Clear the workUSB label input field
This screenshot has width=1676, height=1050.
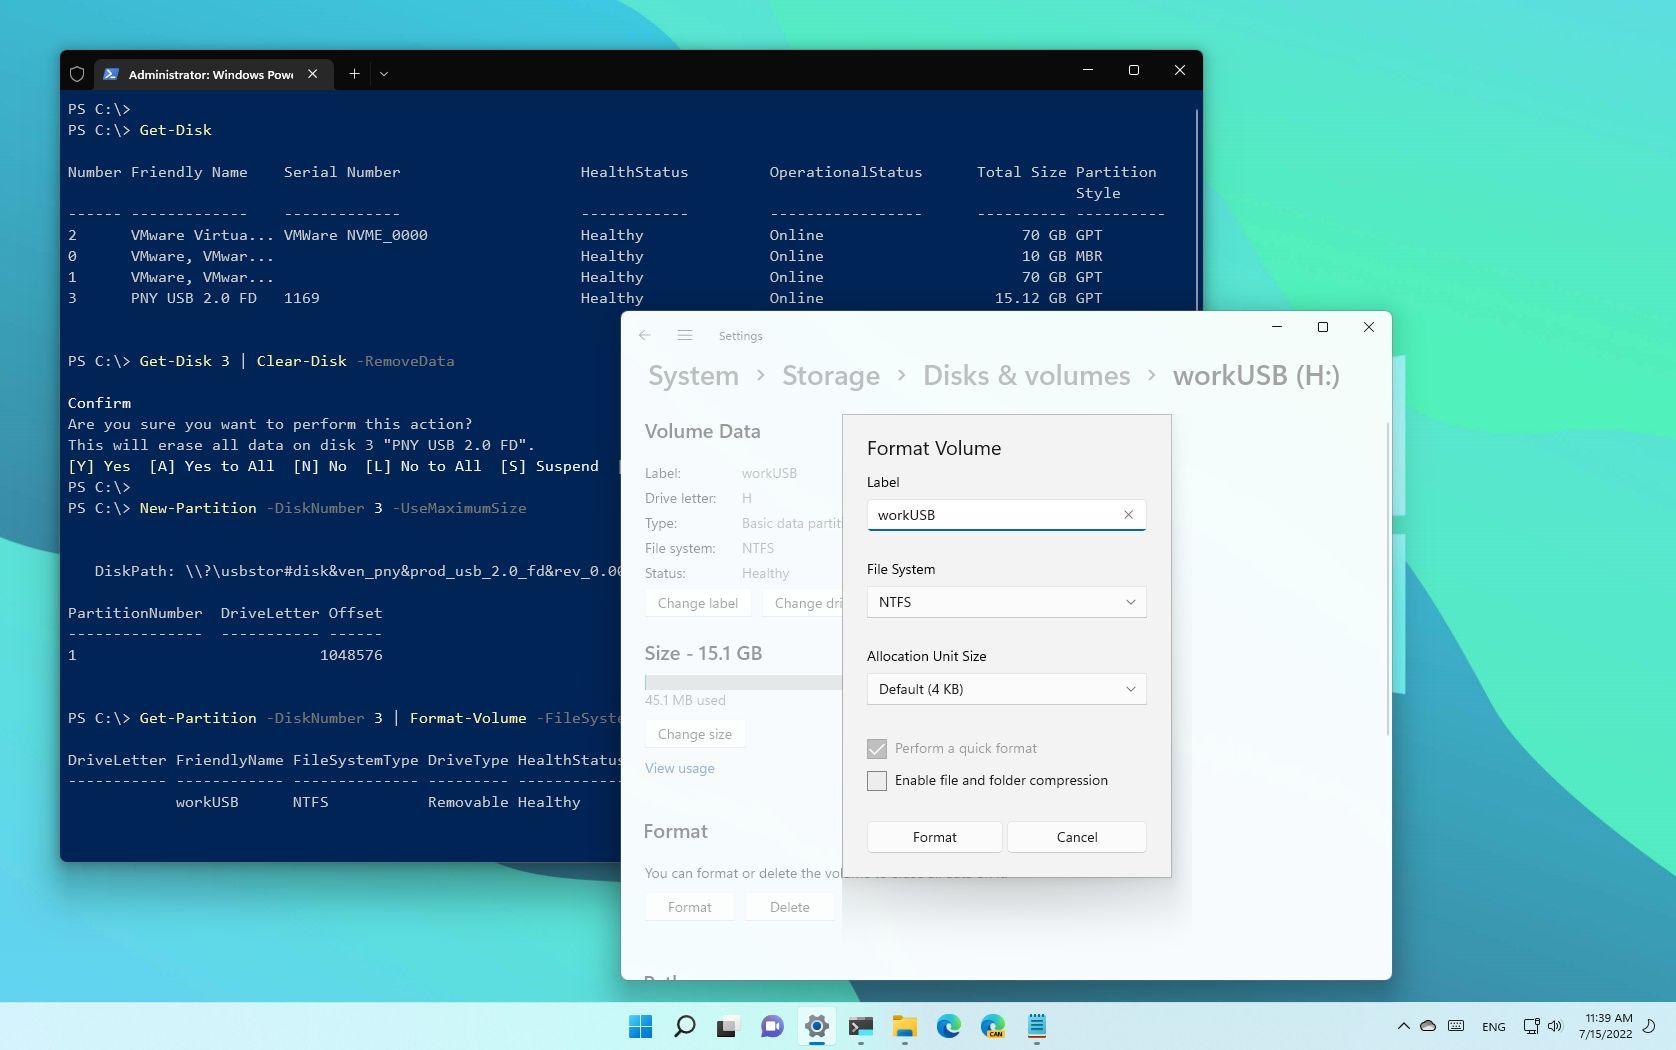tap(1127, 514)
